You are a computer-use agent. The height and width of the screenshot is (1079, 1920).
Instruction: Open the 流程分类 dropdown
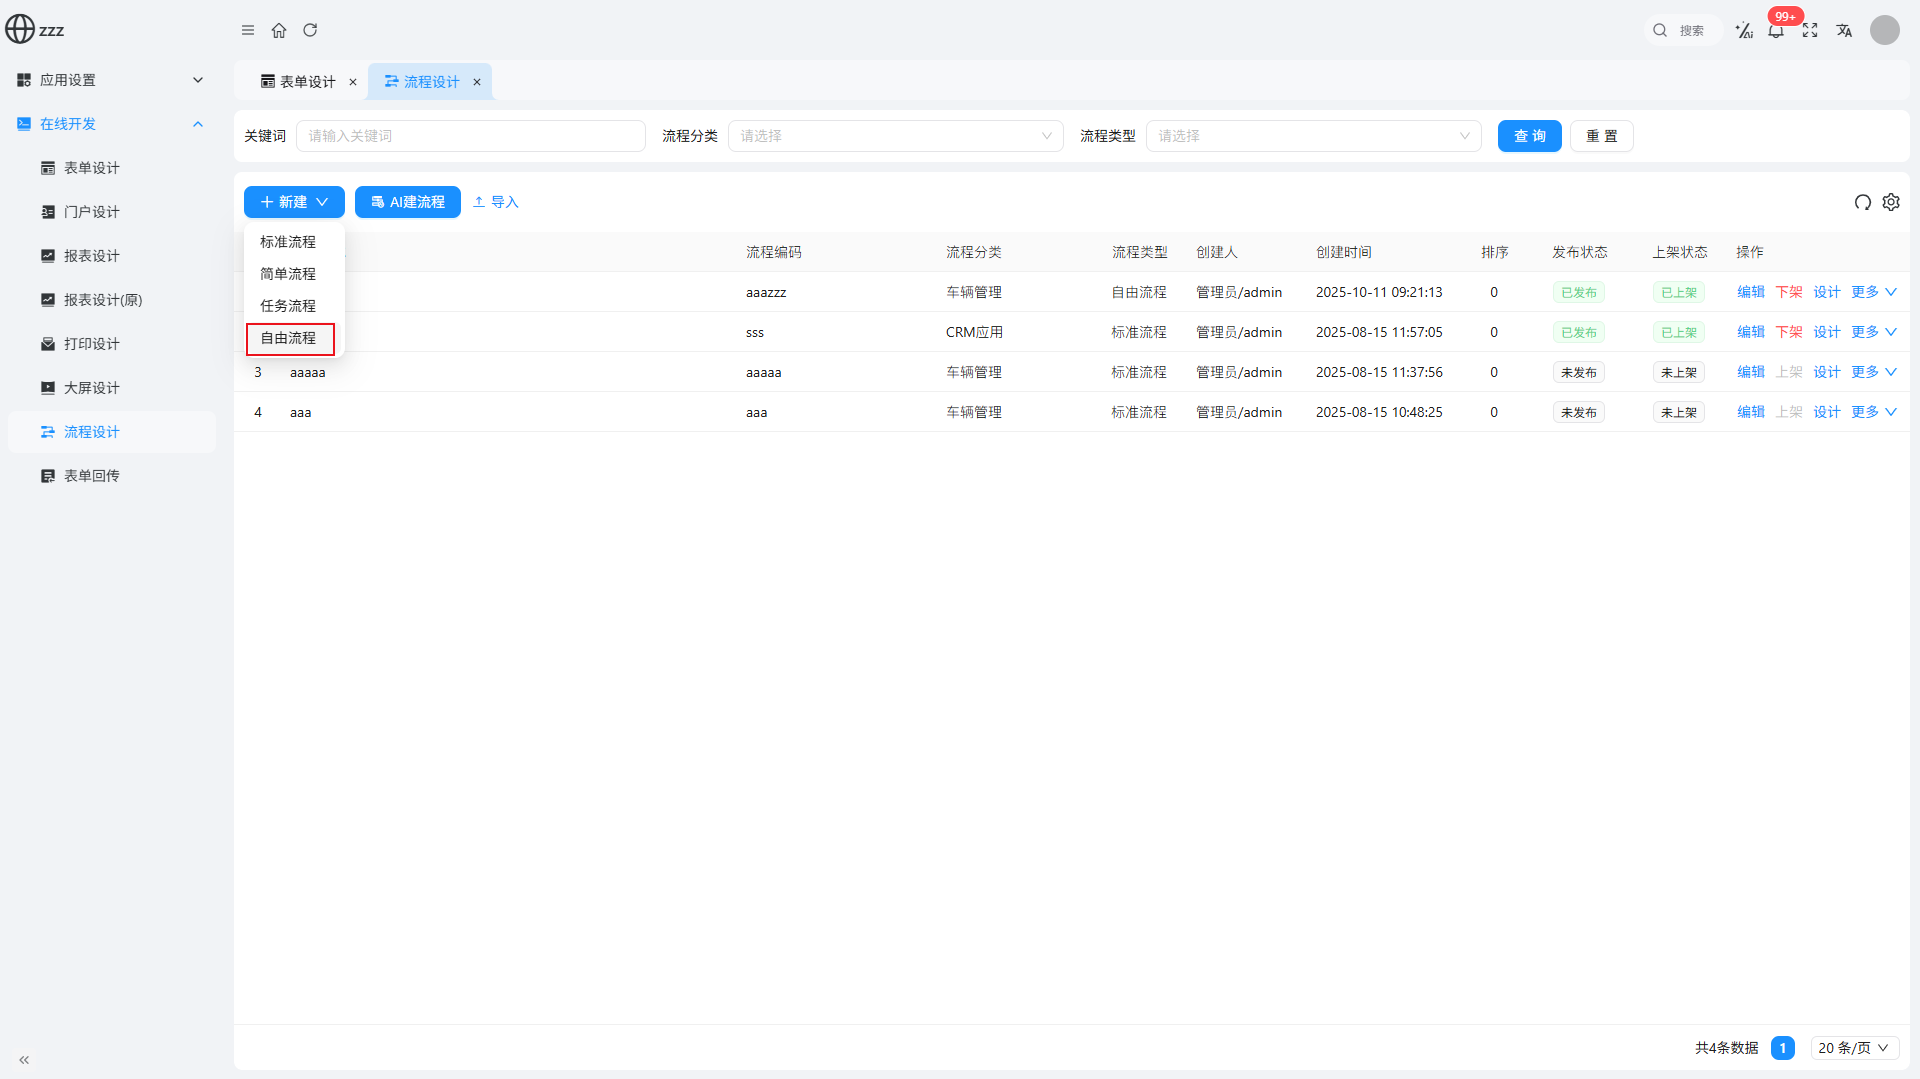point(895,136)
